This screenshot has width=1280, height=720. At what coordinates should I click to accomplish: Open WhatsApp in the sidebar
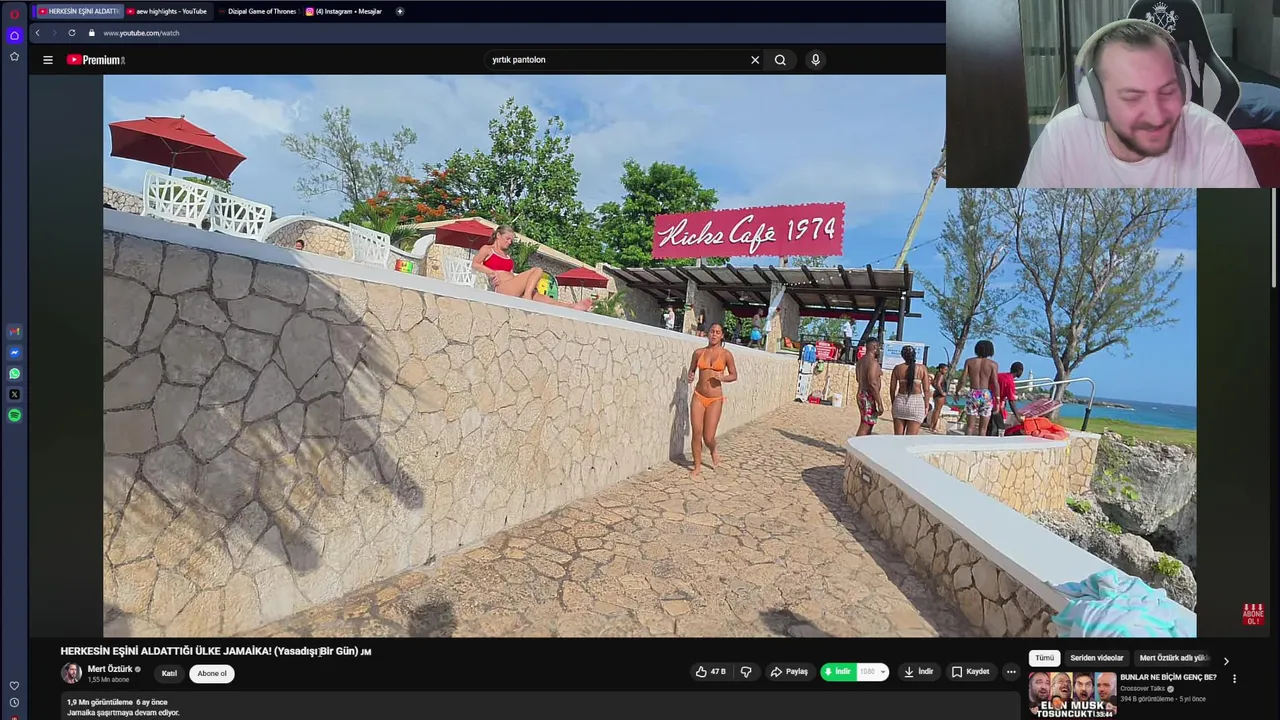click(x=14, y=374)
